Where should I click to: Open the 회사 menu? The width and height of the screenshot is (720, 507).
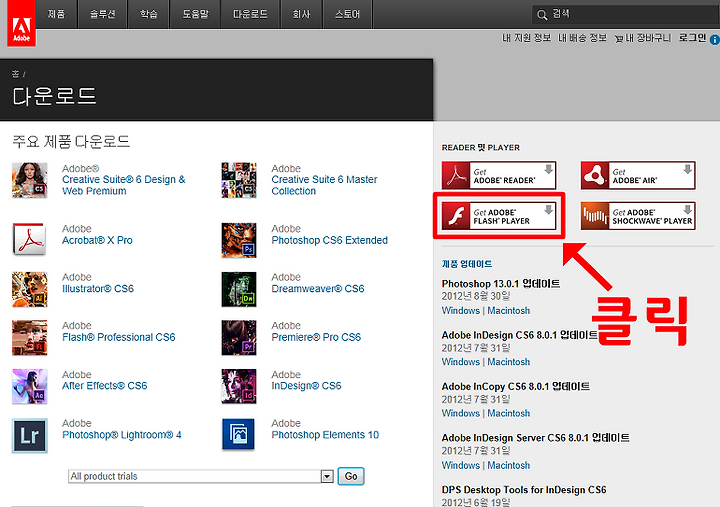[x=301, y=14]
